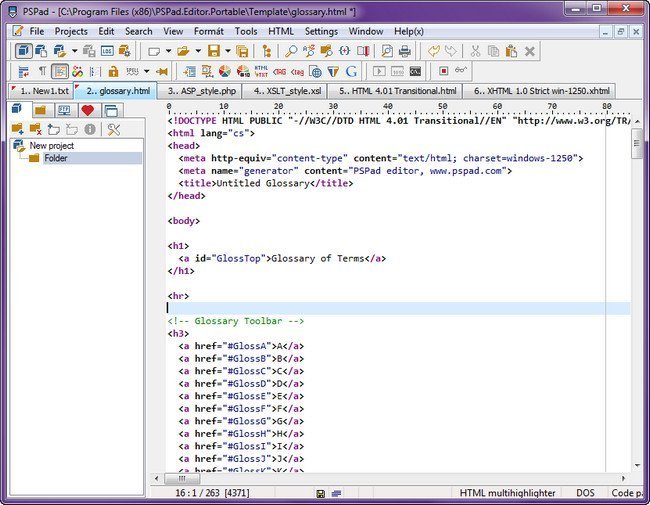Image resolution: width=650 pixels, height=505 pixels.
Task: Expand the Save dropdown arrow
Action: point(228,51)
